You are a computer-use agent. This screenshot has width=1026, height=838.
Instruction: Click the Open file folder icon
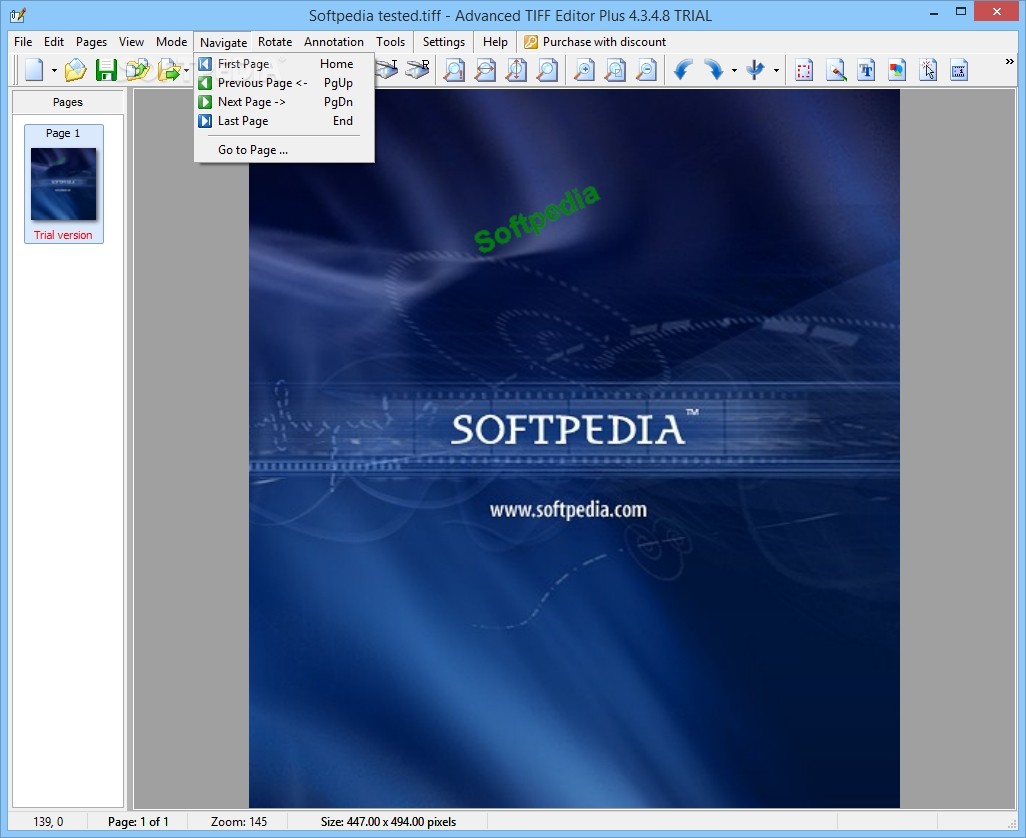point(75,69)
